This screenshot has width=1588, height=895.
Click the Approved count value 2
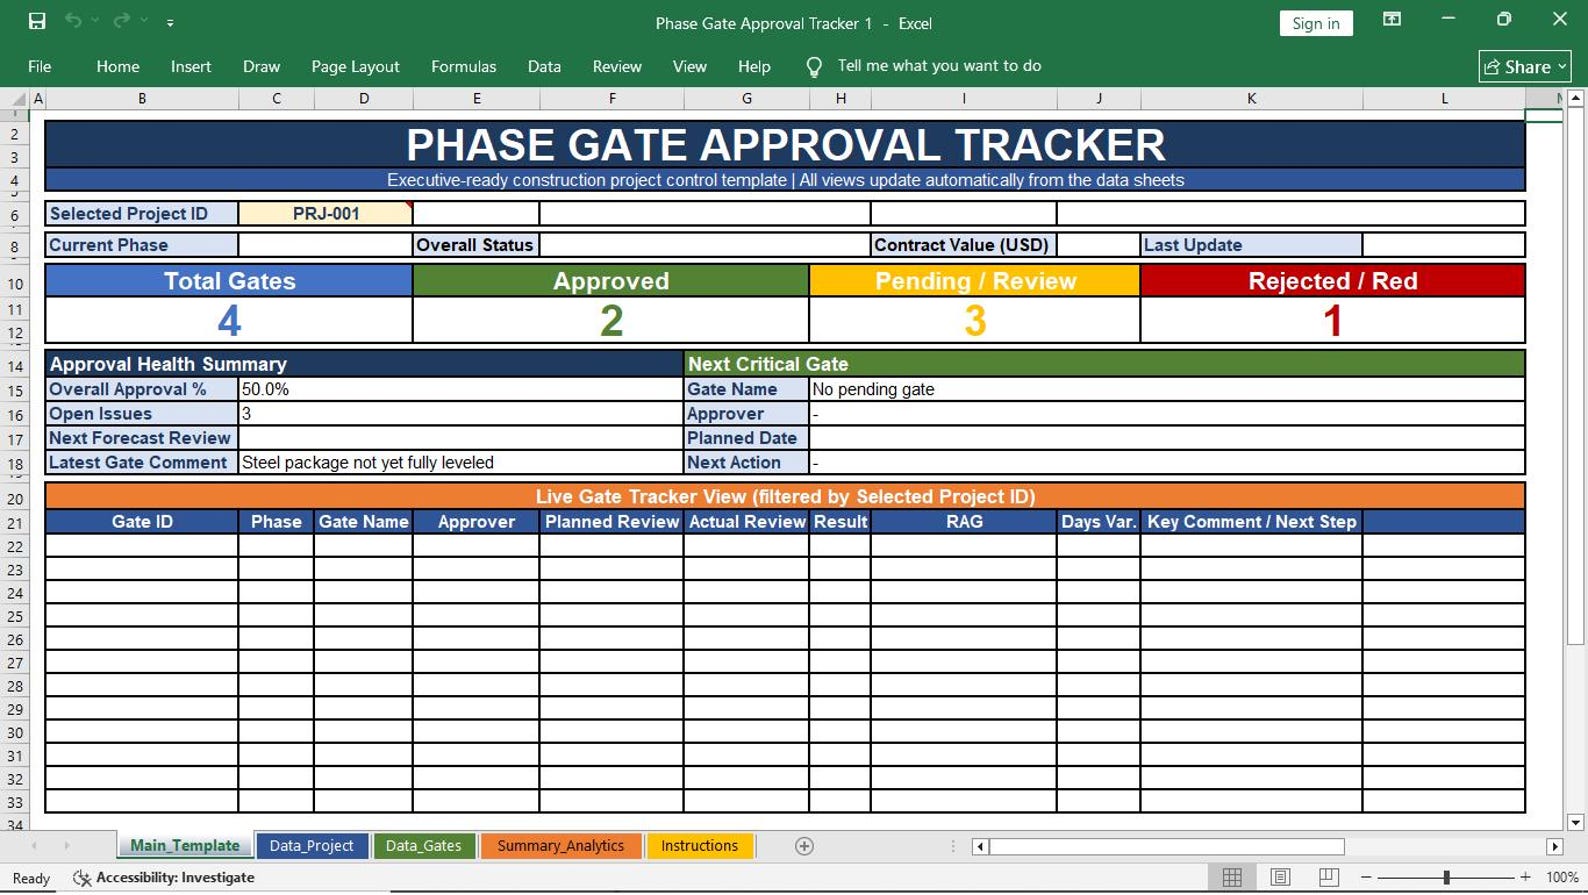click(x=611, y=320)
